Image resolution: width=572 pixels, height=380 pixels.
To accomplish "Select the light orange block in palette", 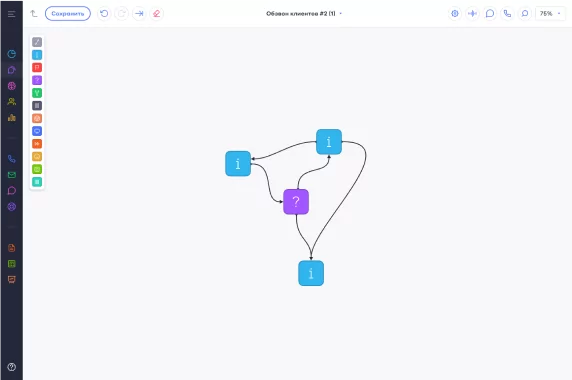I will tap(37, 118).
